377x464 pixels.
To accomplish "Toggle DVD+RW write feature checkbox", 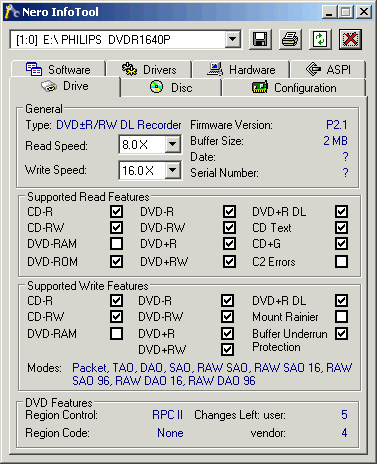I will tap(227, 349).
